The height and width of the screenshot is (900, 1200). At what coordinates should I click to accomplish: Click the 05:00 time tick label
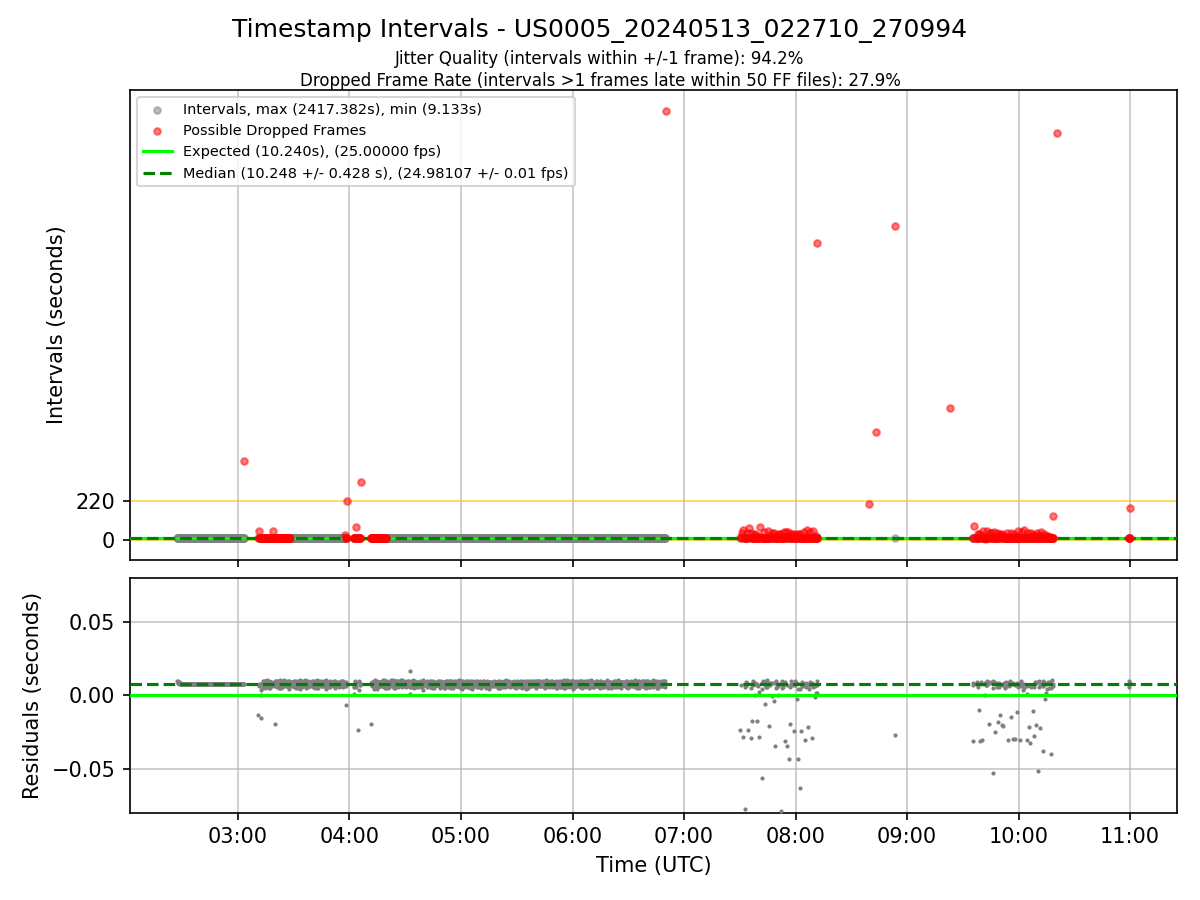[x=461, y=836]
